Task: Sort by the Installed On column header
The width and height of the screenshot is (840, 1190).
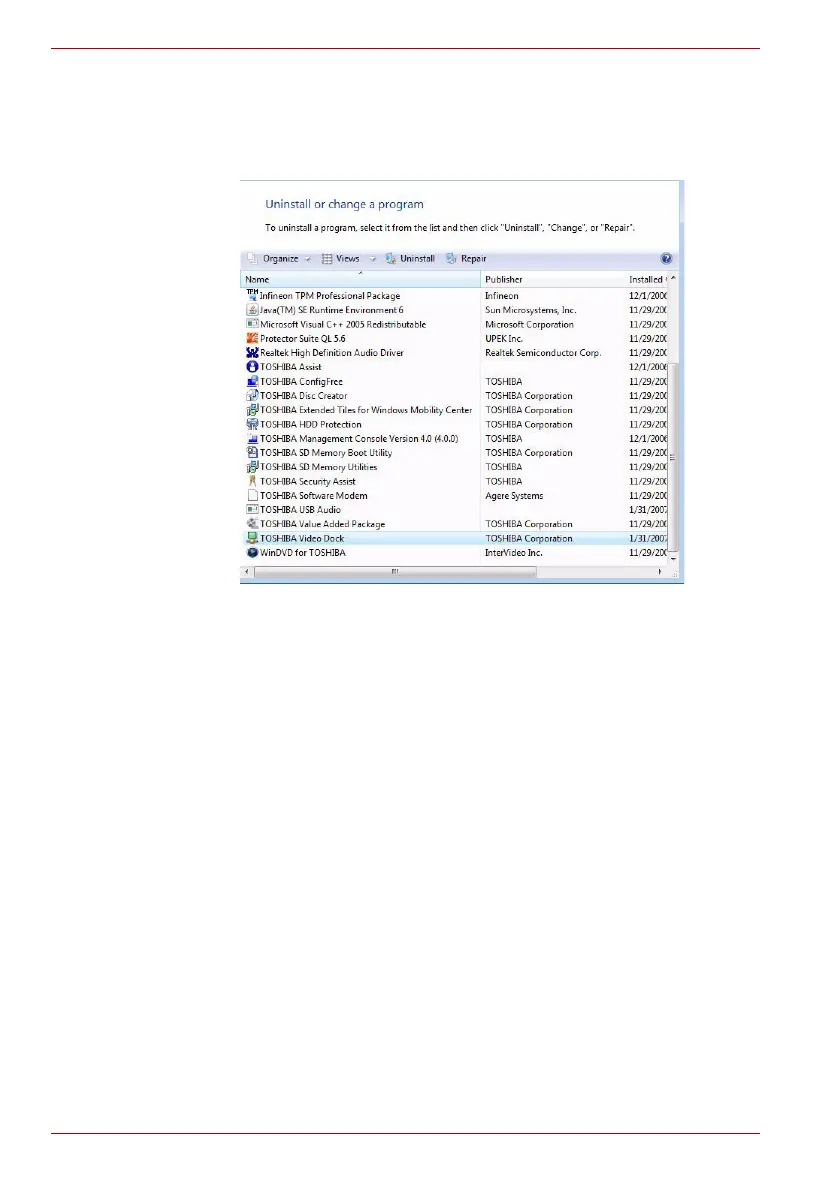Action: (646, 279)
